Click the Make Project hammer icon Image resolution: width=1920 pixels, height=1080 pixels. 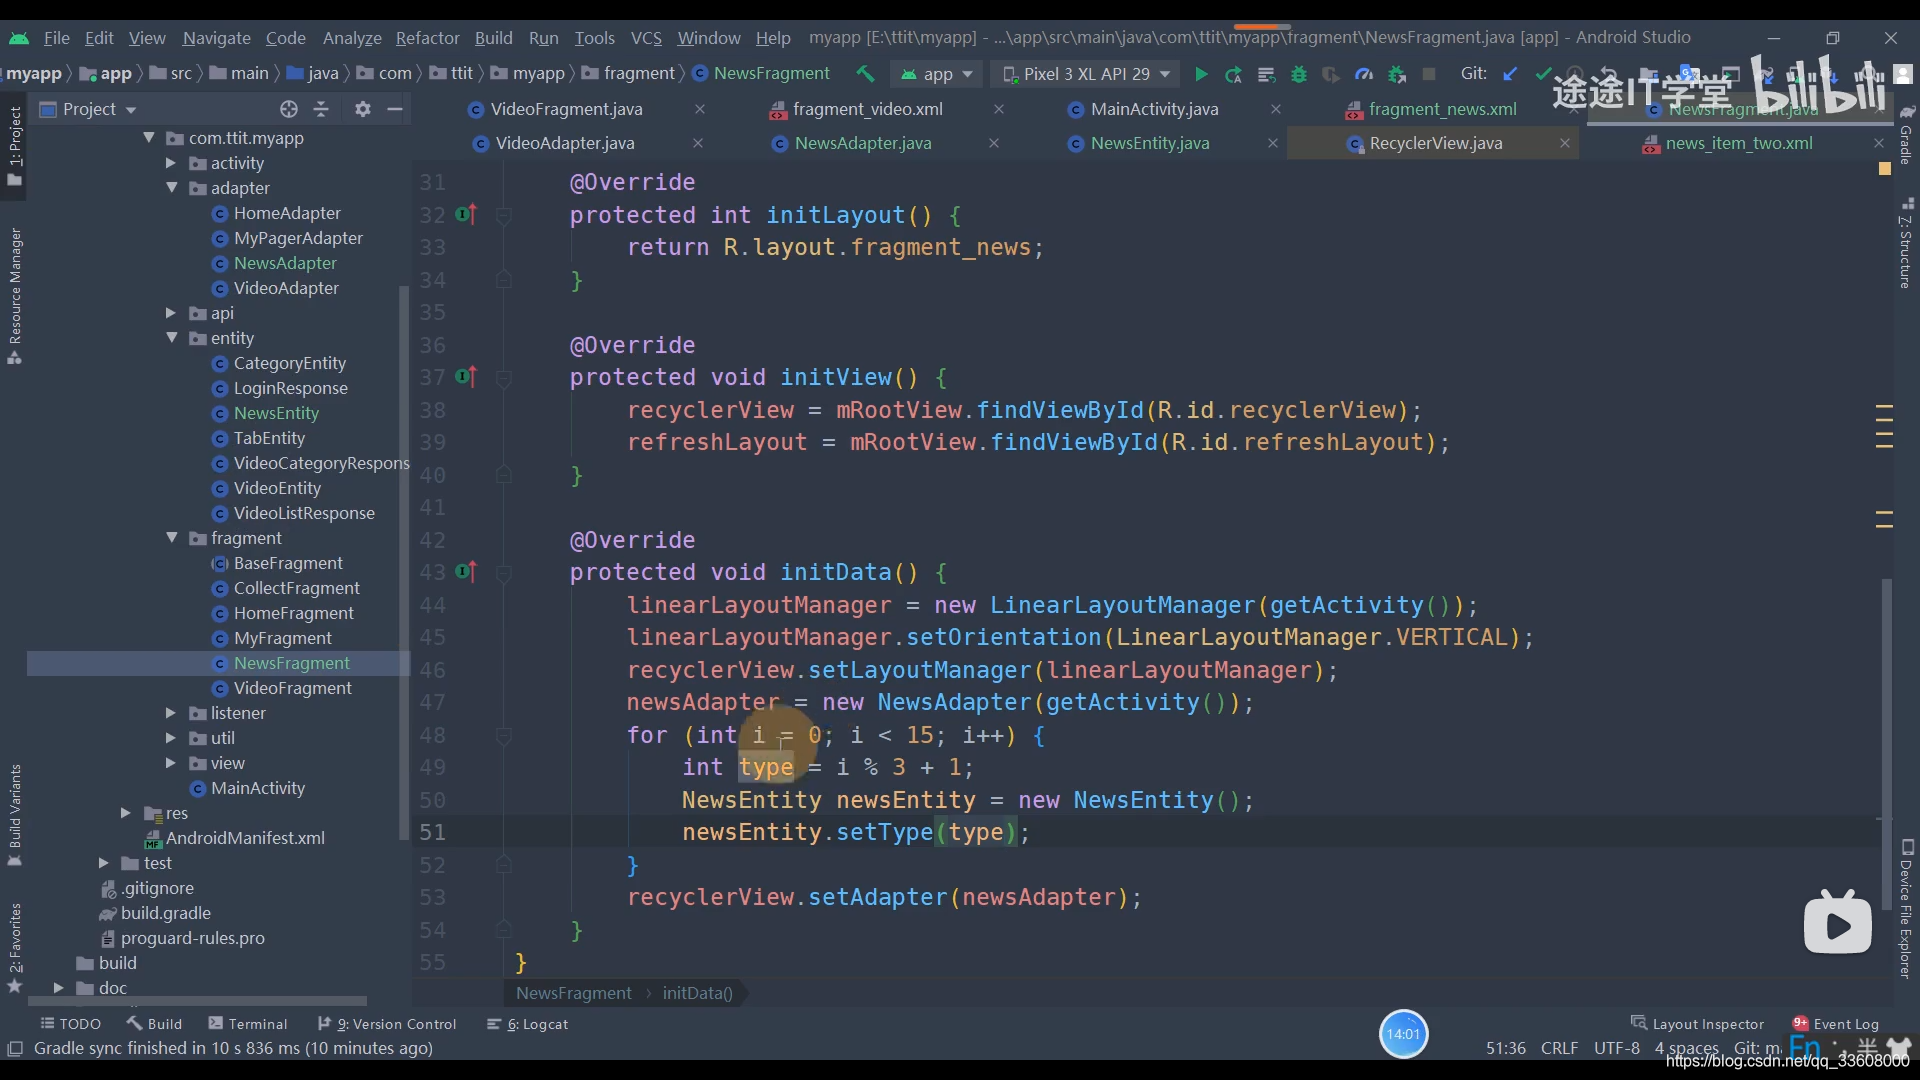[x=866, y=74]
